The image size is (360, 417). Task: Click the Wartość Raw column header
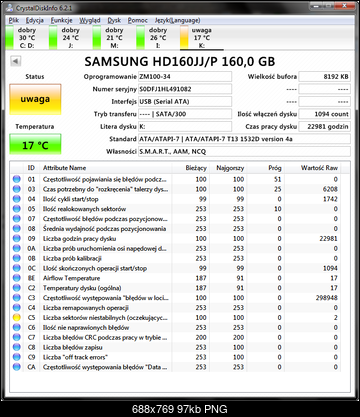tap(312, 168)
